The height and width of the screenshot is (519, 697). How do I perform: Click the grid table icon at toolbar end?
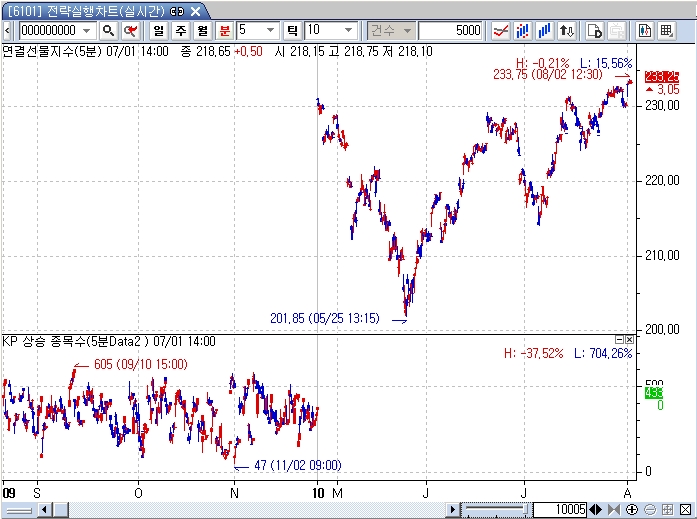point(665,31)
